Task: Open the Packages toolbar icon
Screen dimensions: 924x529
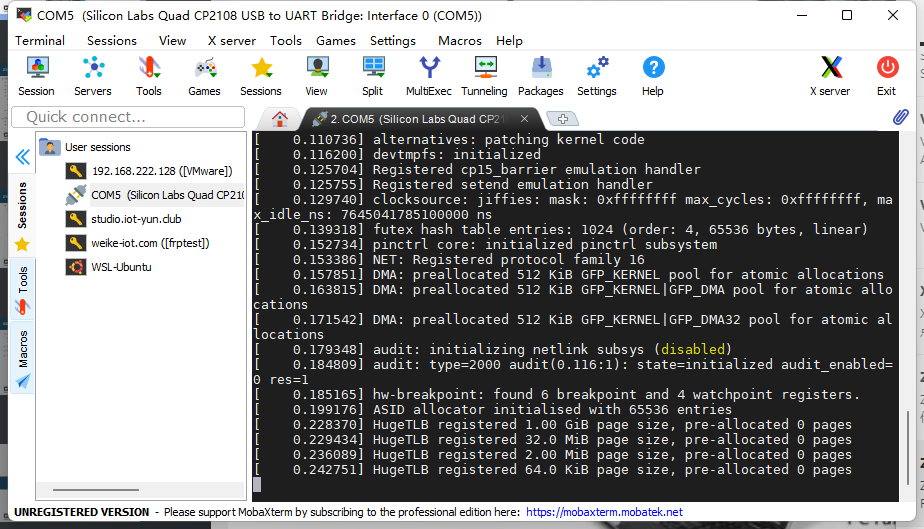Action: [x=541, y=76]
